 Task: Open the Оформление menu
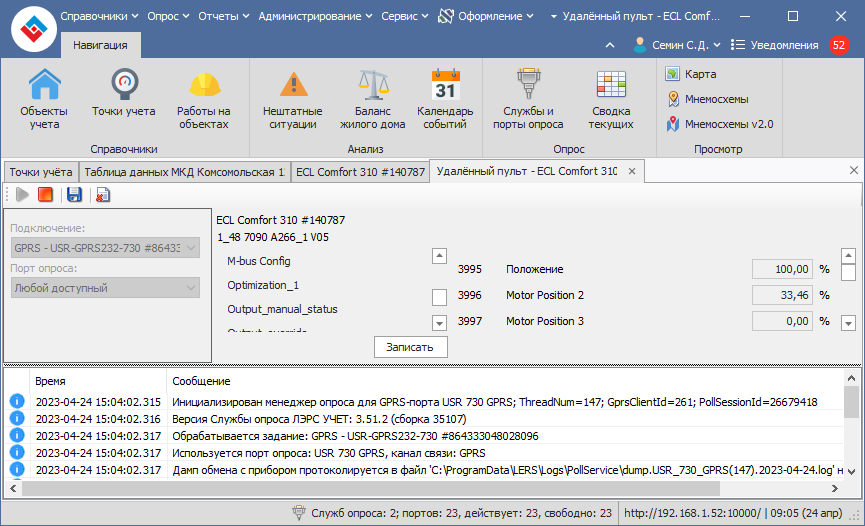pos(486,16)
